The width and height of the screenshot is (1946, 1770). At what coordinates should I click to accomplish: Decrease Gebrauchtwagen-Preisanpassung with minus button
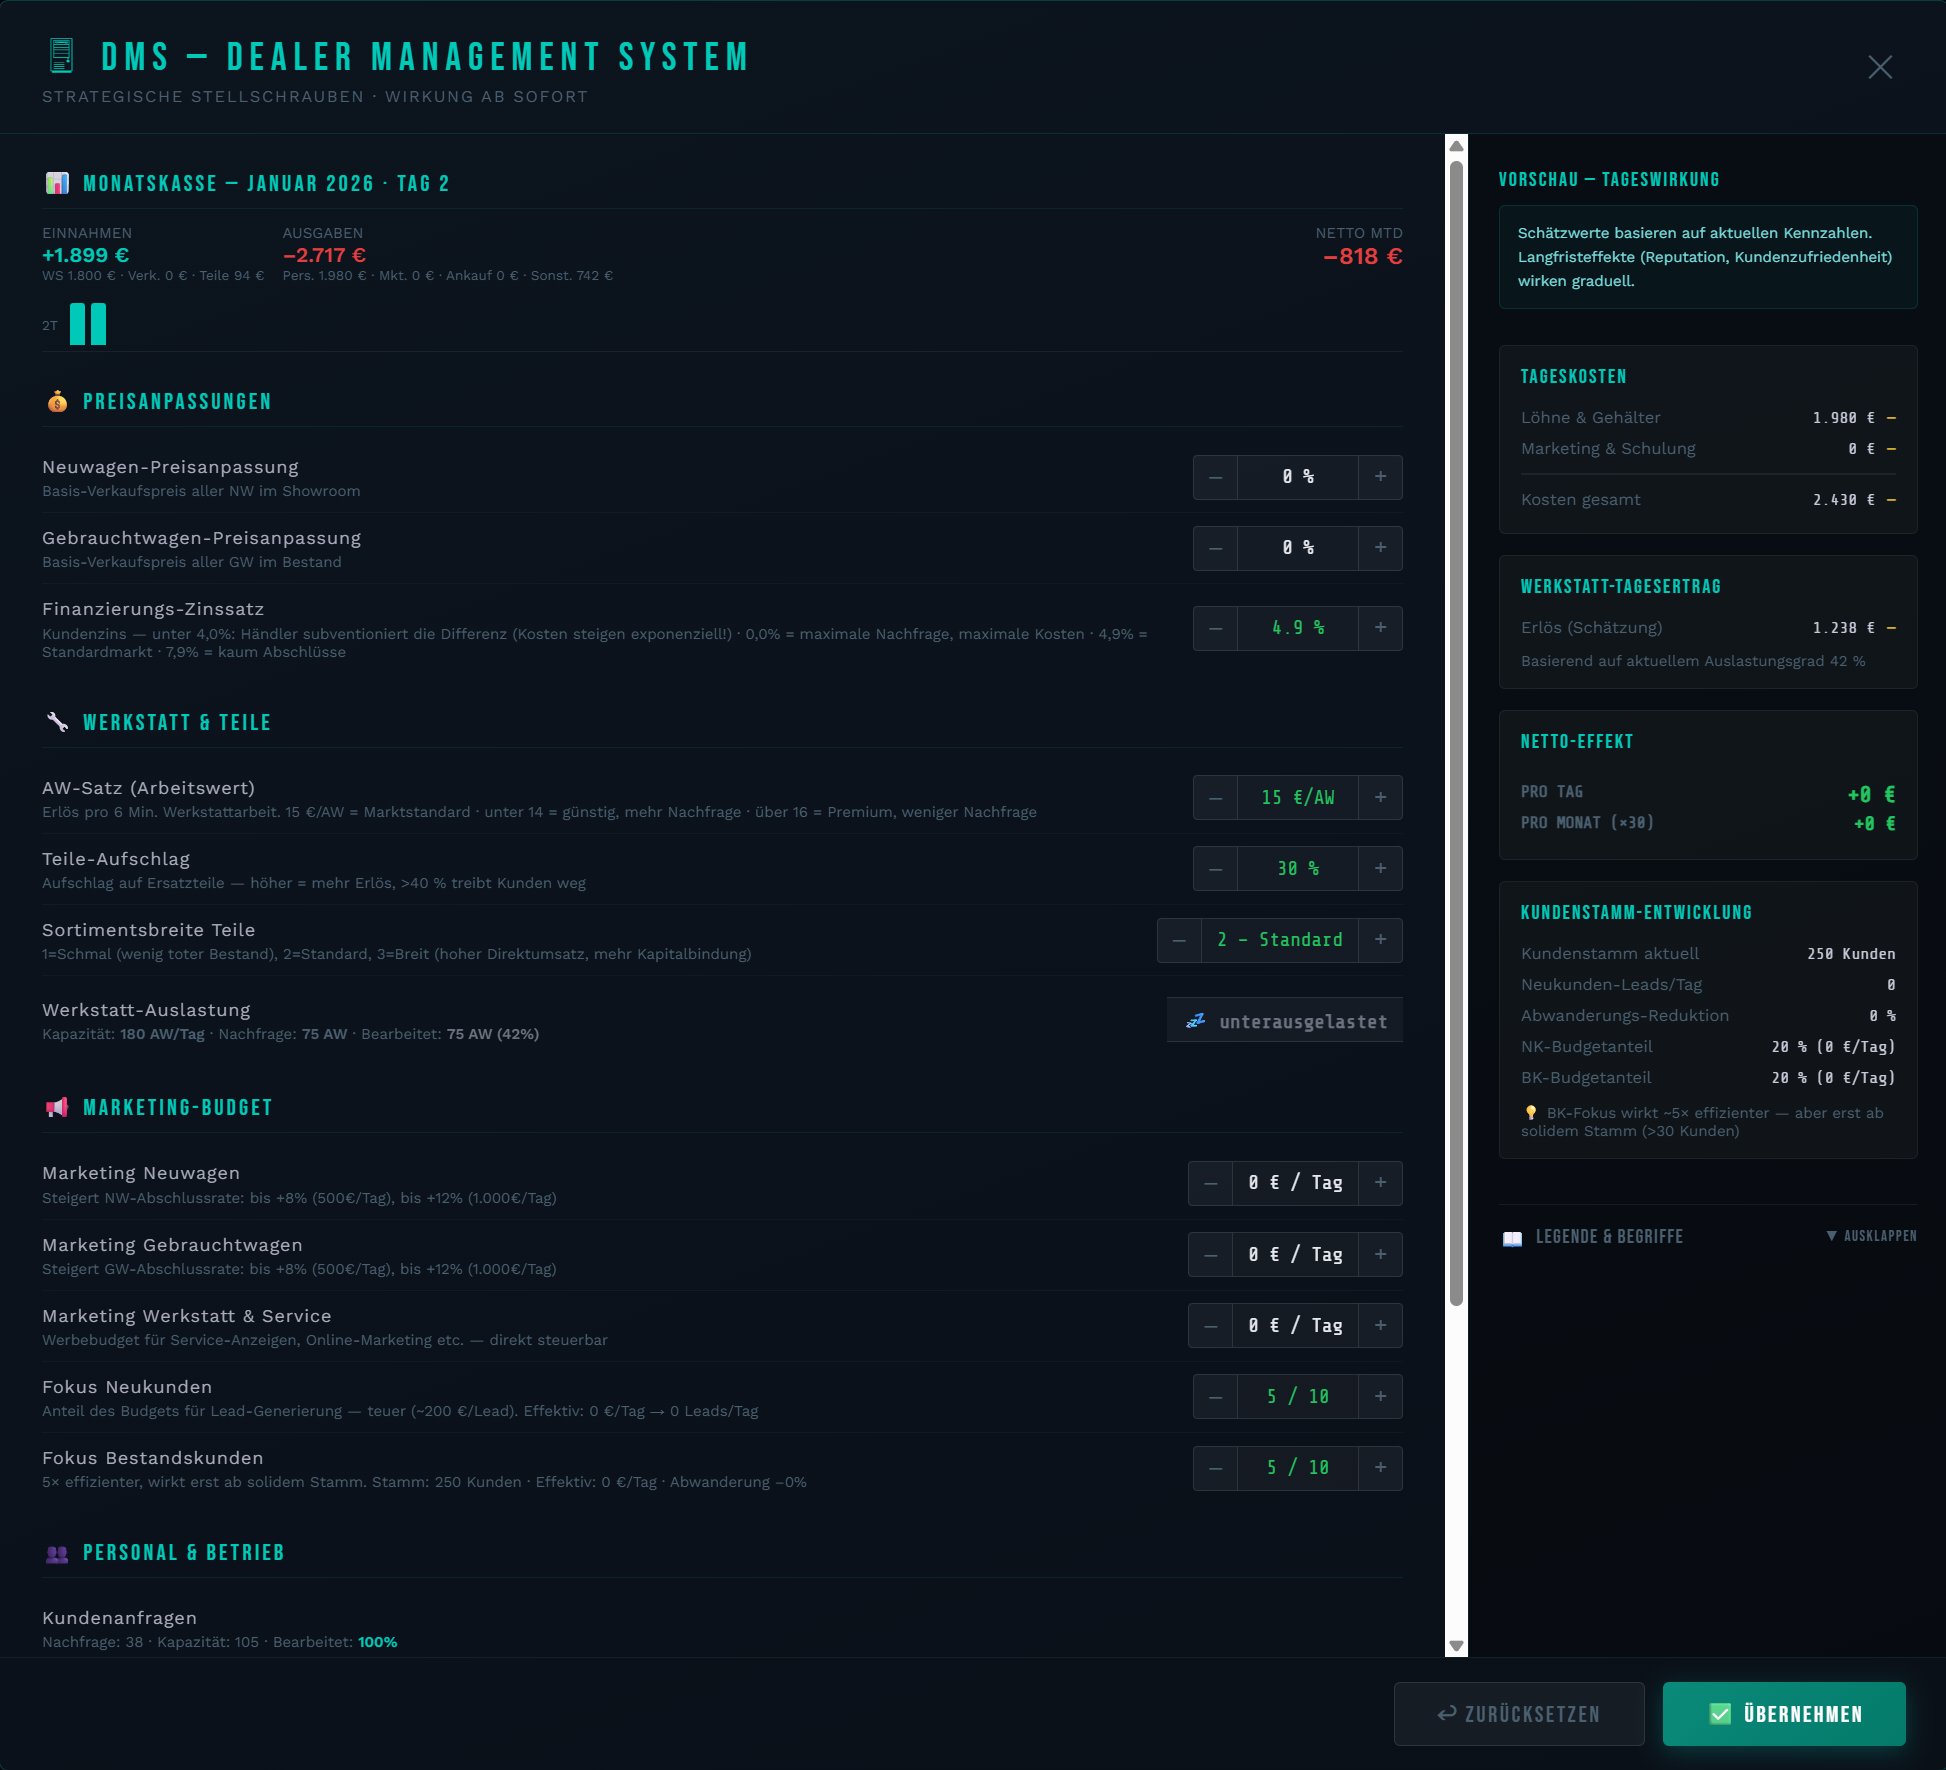tap(1215, 548)
